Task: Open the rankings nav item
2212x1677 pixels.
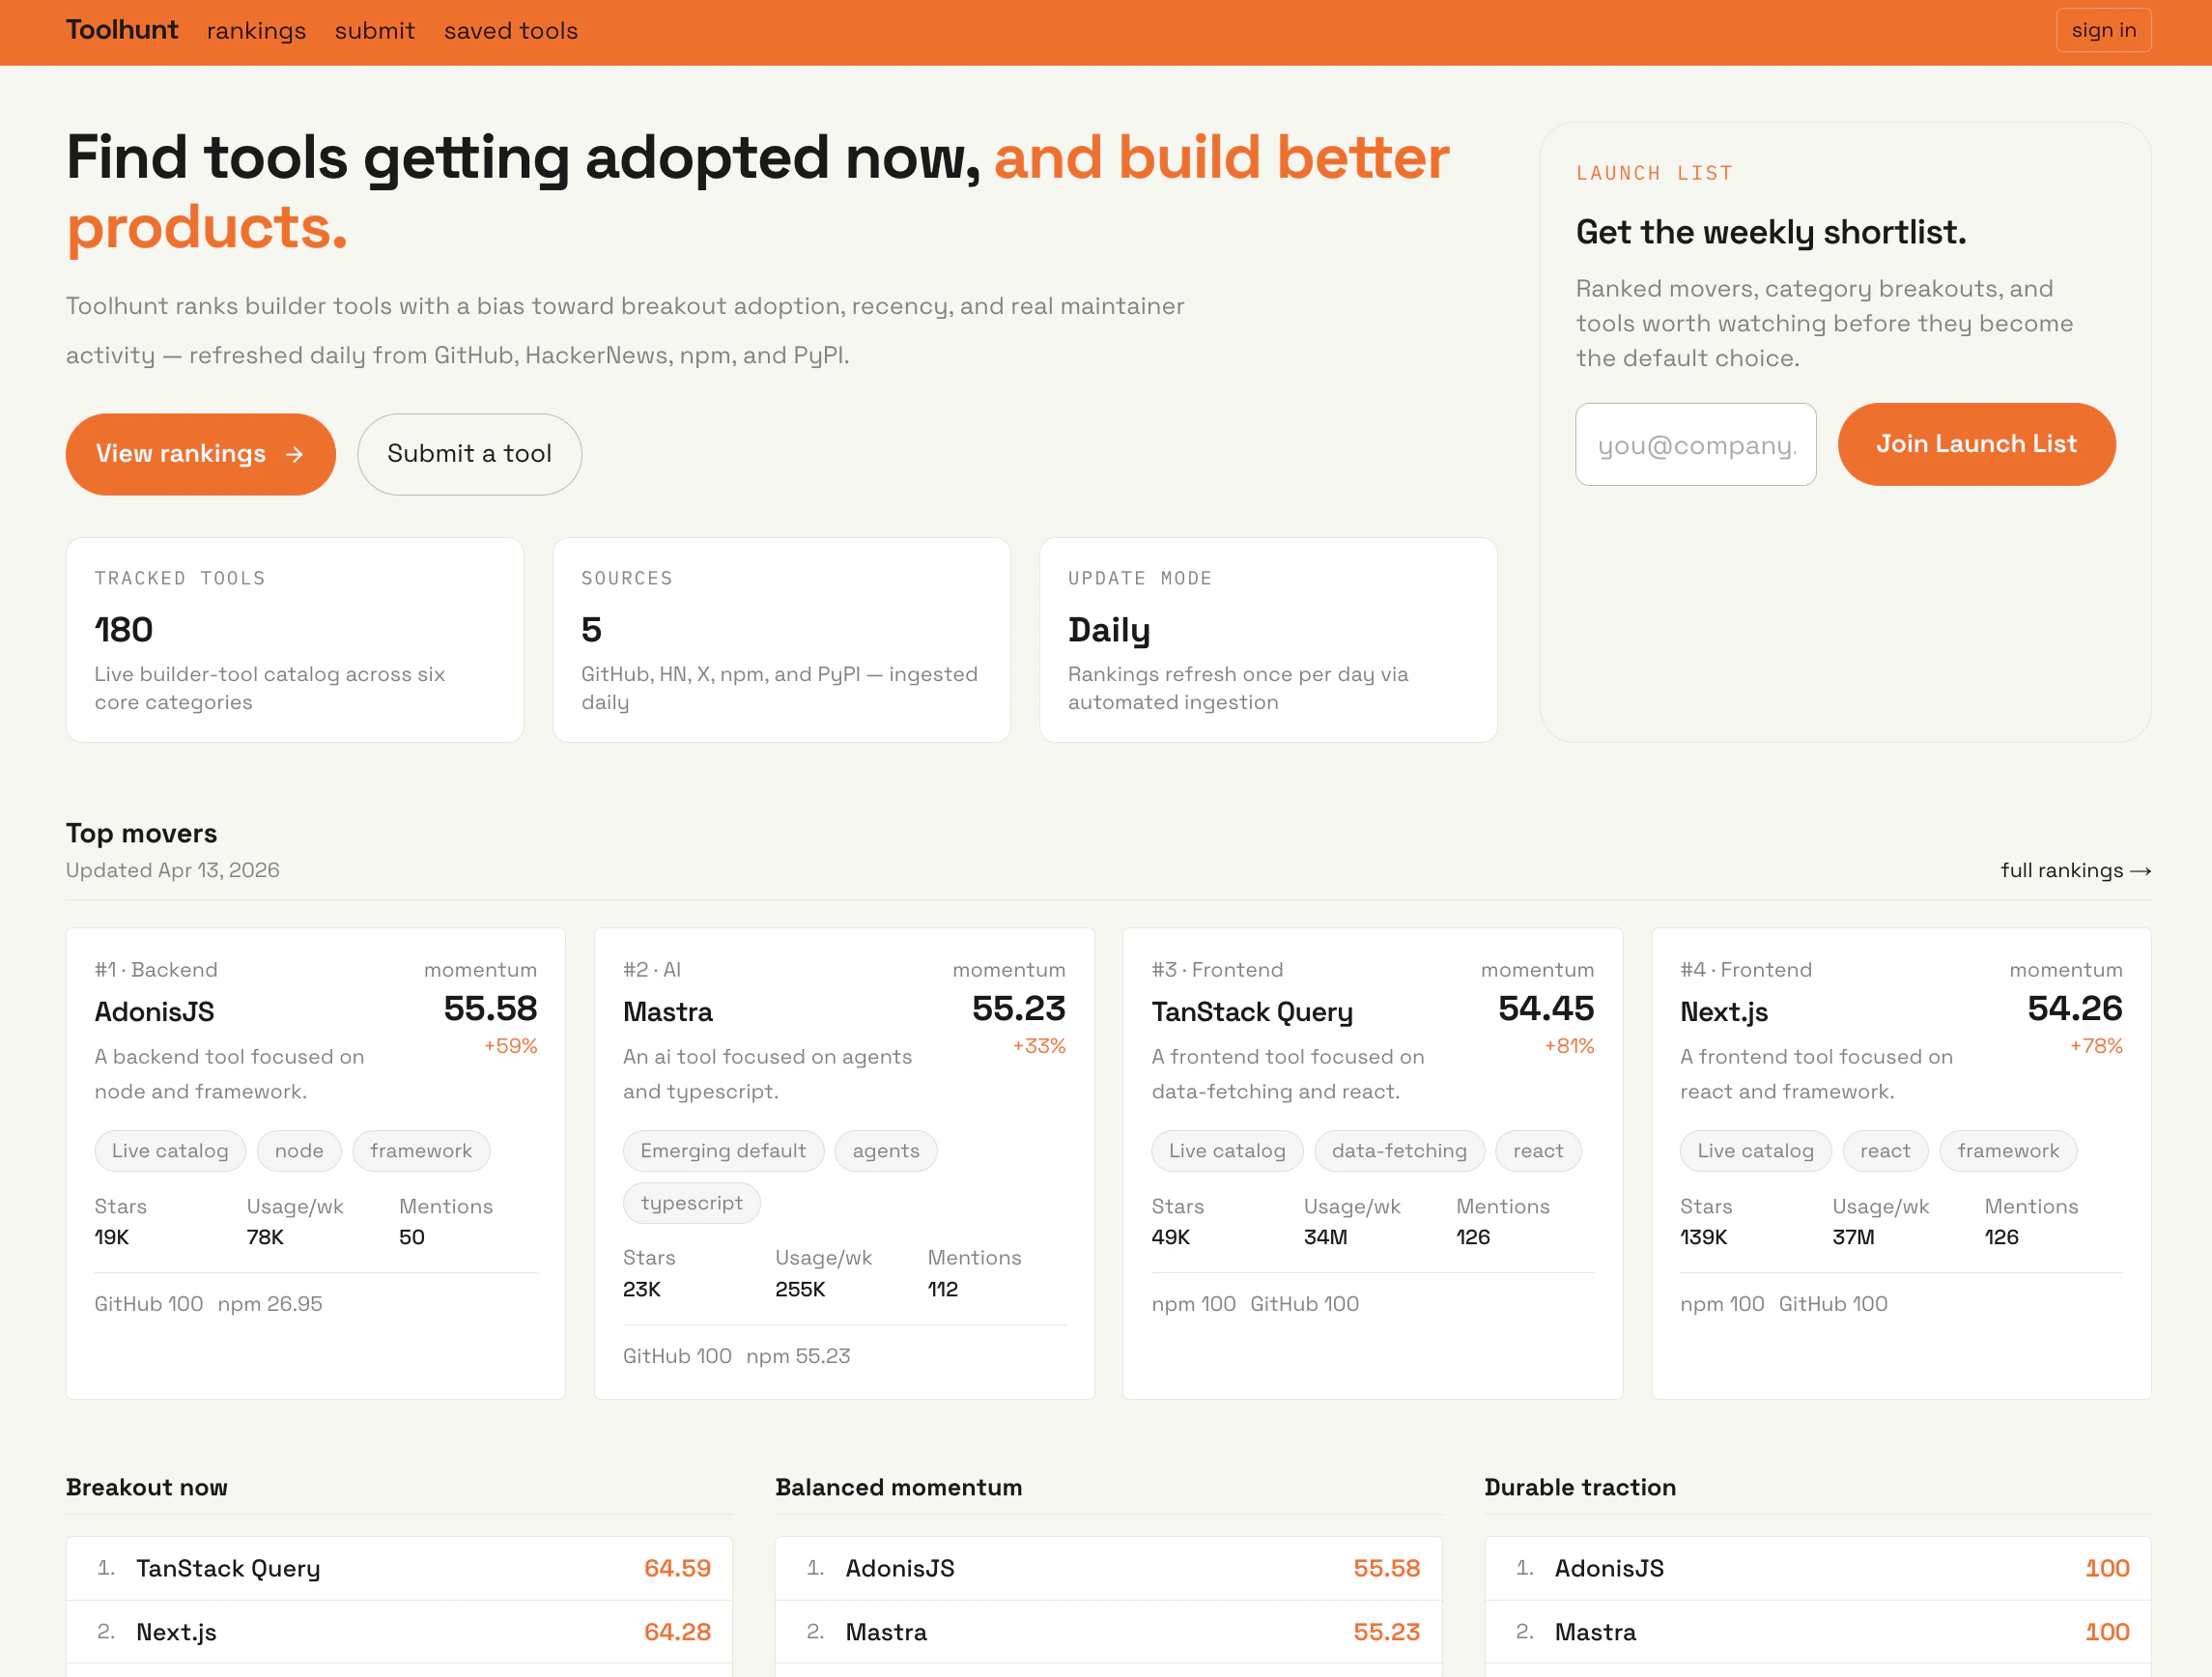Action: [256, 31]
